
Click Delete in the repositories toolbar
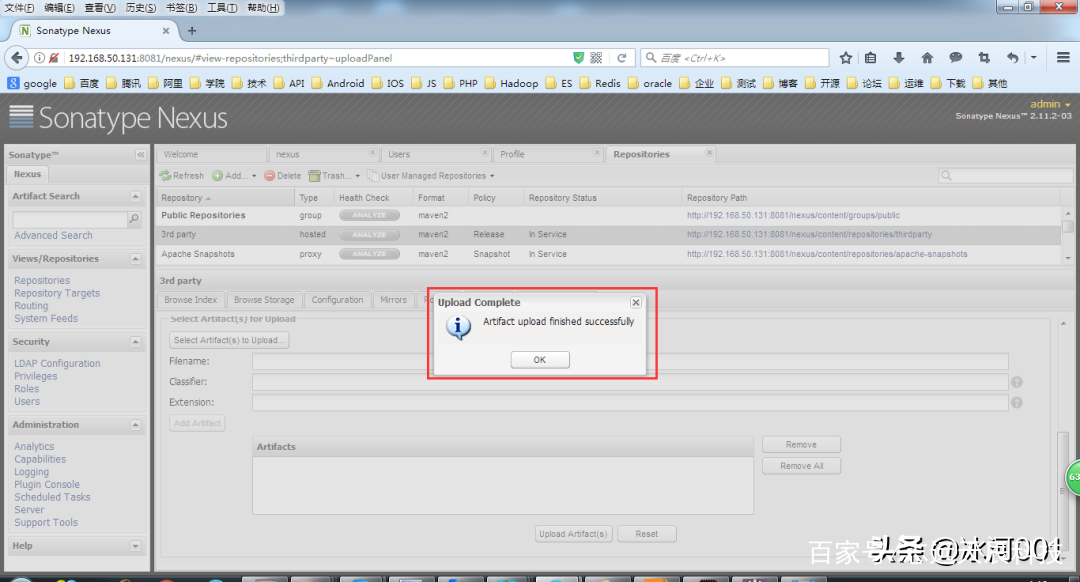283,176
